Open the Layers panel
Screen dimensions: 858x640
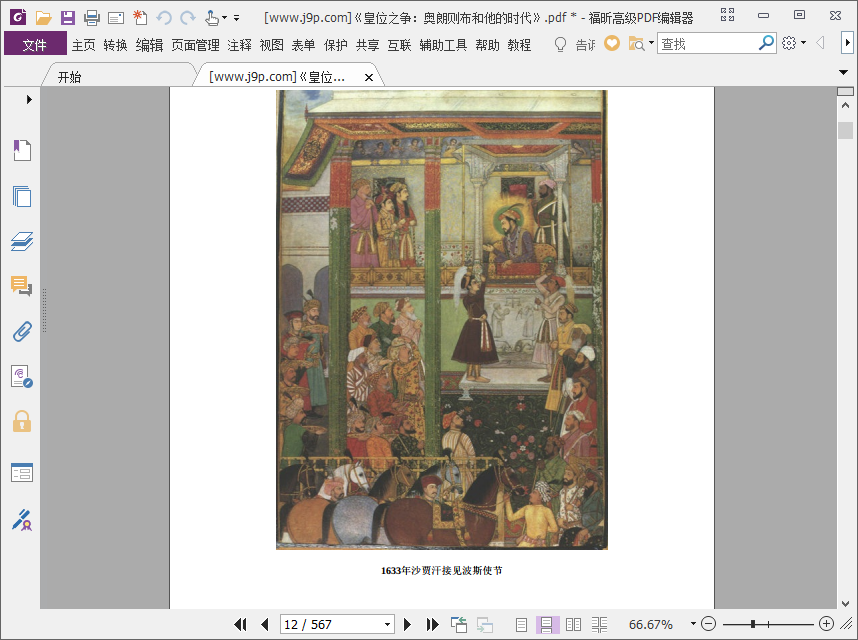click(22, 241)
